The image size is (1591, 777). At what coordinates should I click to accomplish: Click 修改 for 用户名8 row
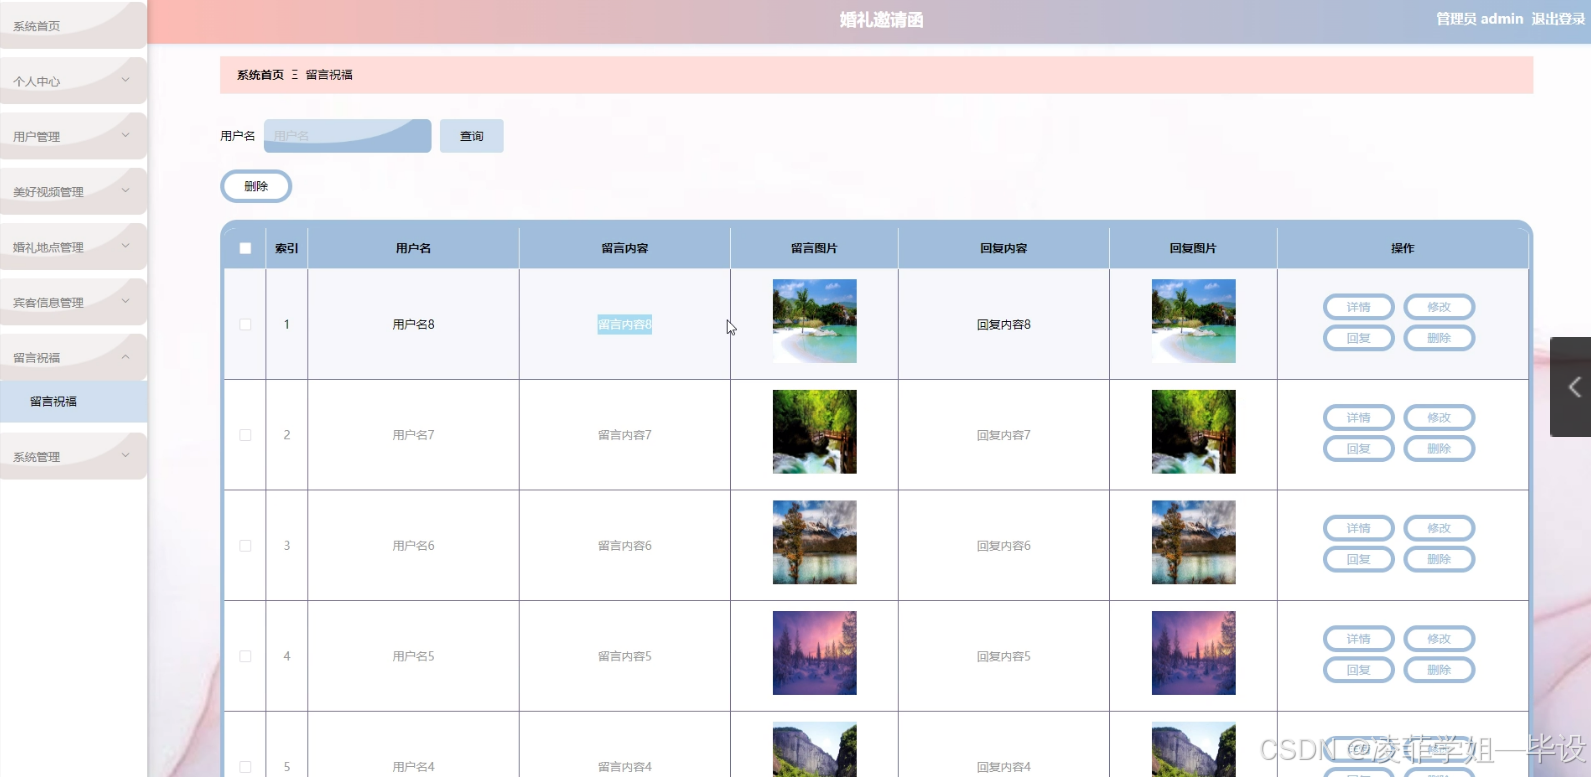(x=1439, y=307)
